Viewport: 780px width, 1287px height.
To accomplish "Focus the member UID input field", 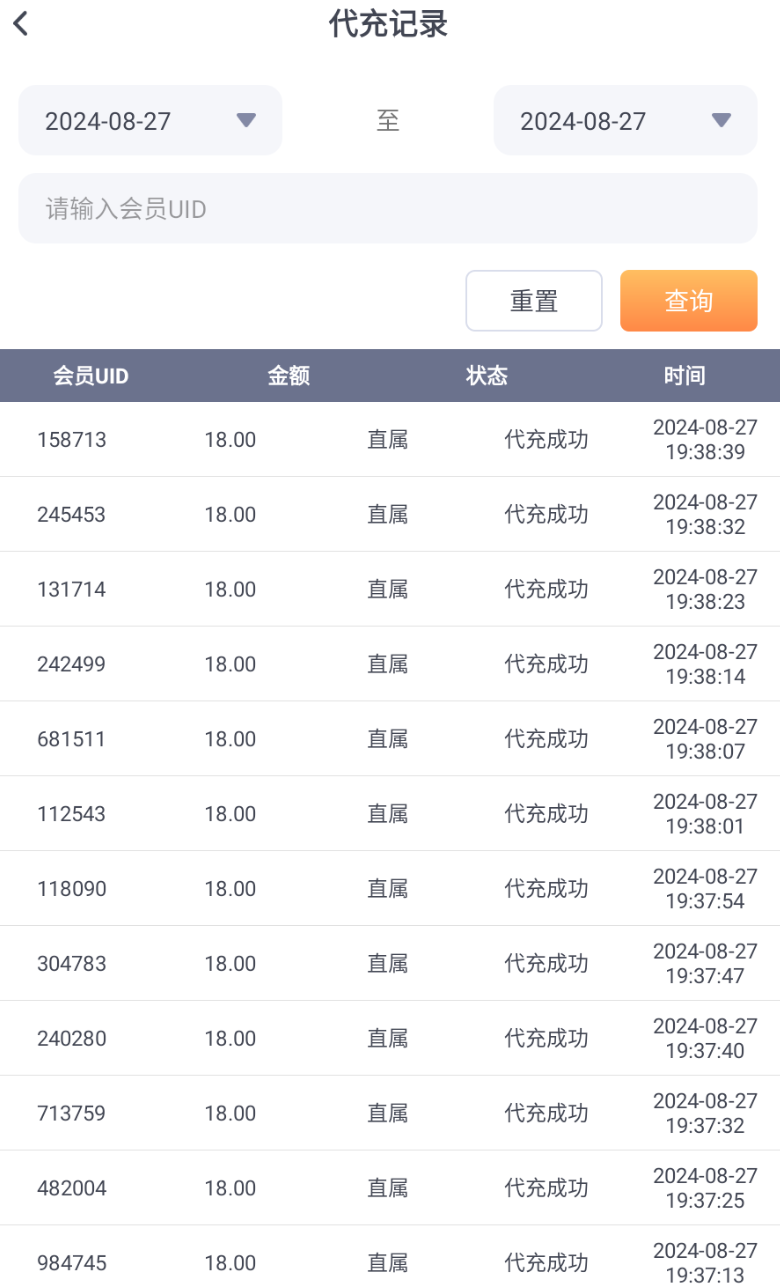I will pos(388,209).
